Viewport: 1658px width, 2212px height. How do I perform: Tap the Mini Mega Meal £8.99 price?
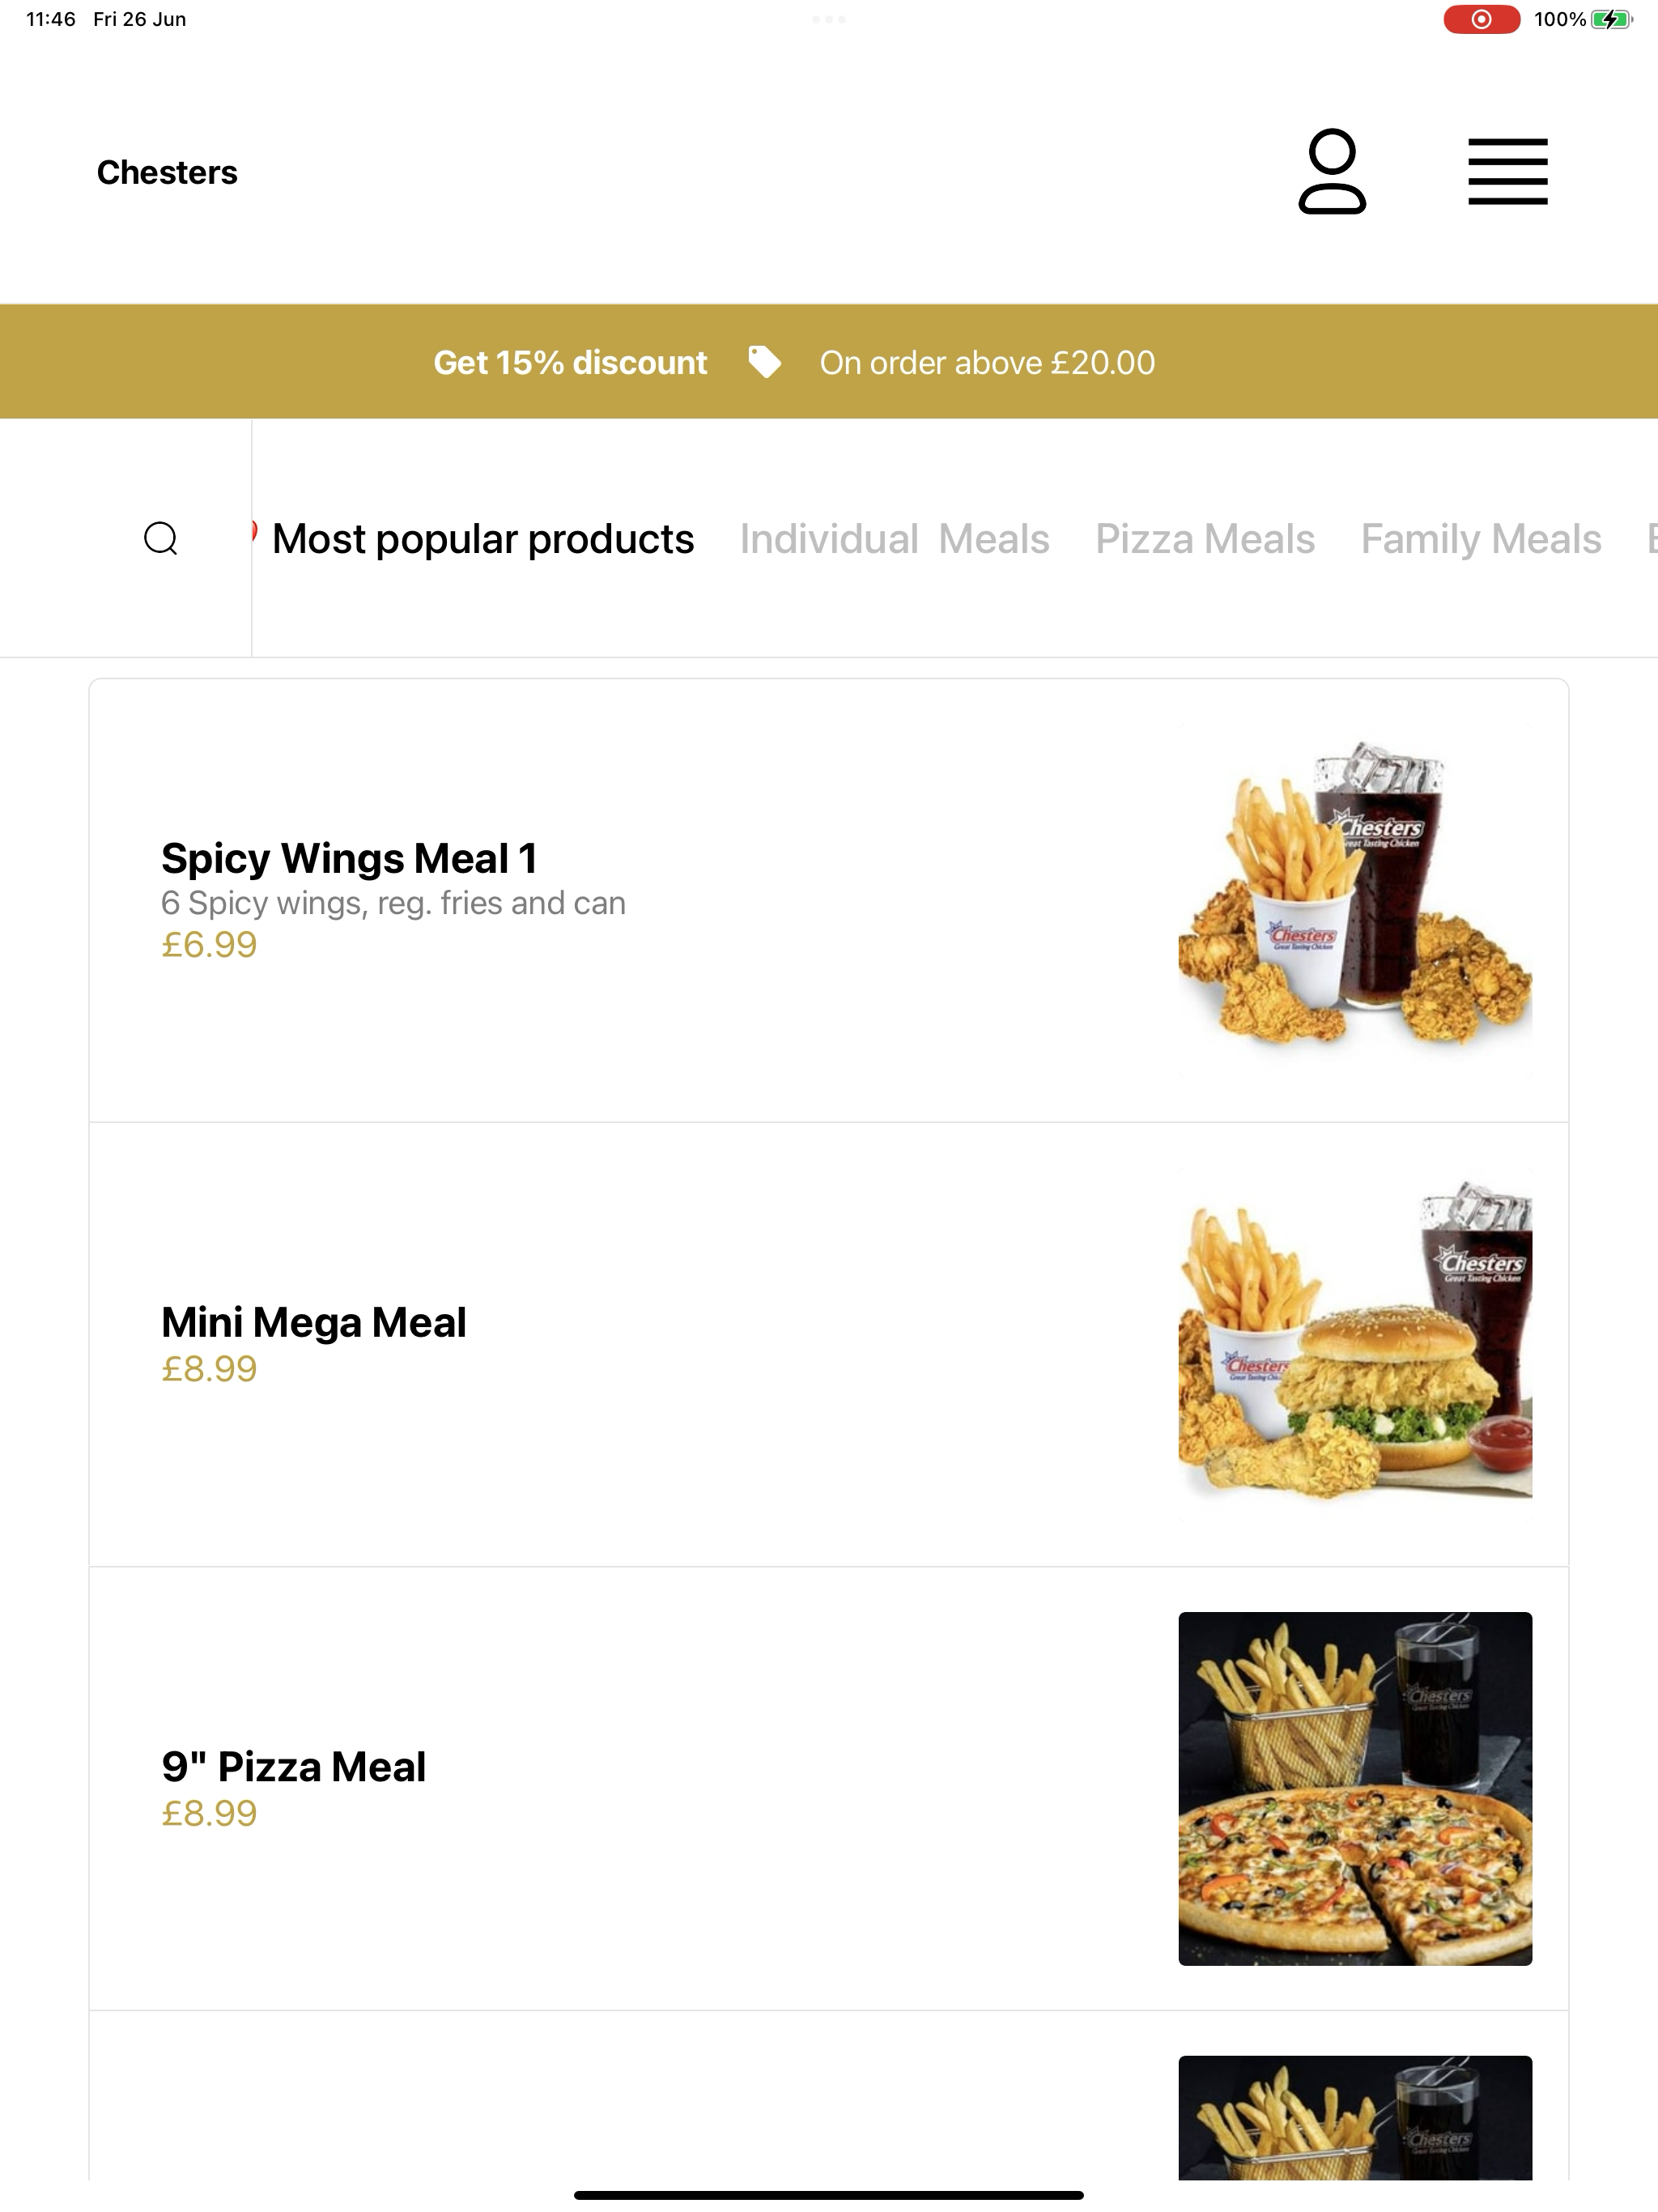[x=209, y=1368]
